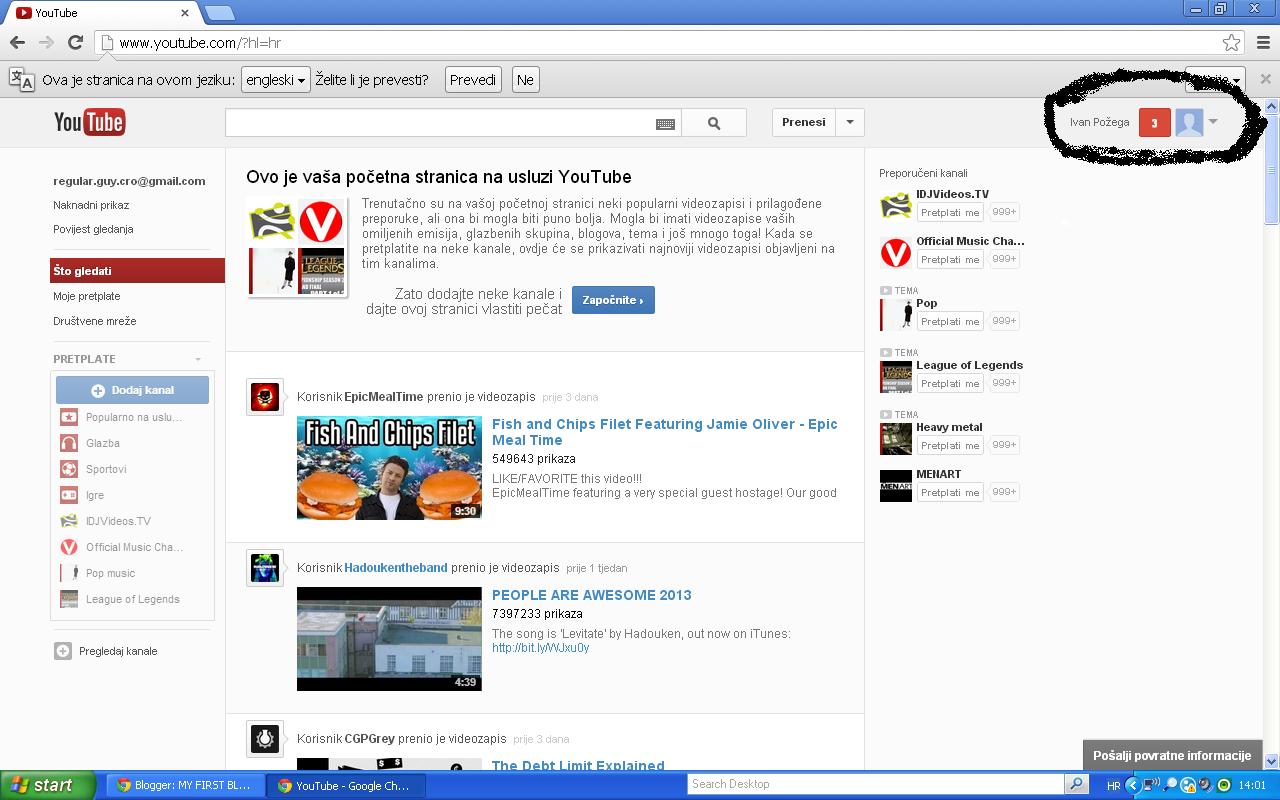Viewport: 1280px width, 800px height.
Task: Open the Chrome wrench menu
Action: 1264,43
